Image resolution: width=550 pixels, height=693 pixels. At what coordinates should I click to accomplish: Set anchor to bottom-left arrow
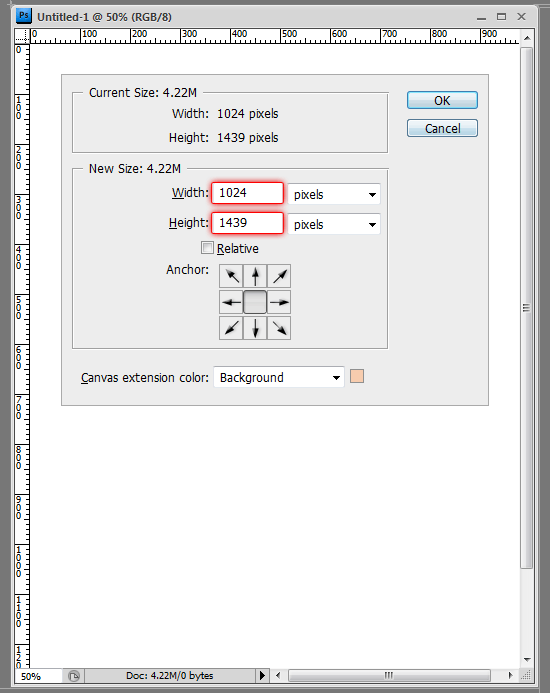point(231,328)
